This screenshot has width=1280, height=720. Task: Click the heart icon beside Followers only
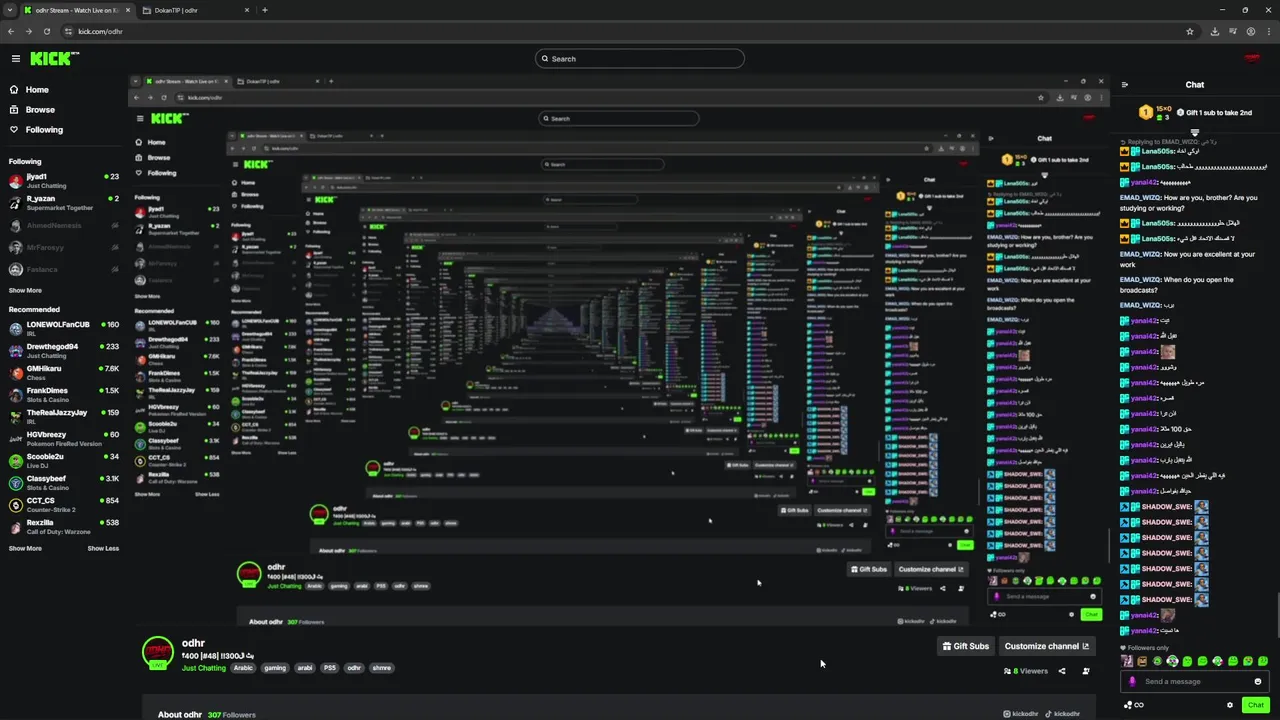click(1124, 648)
